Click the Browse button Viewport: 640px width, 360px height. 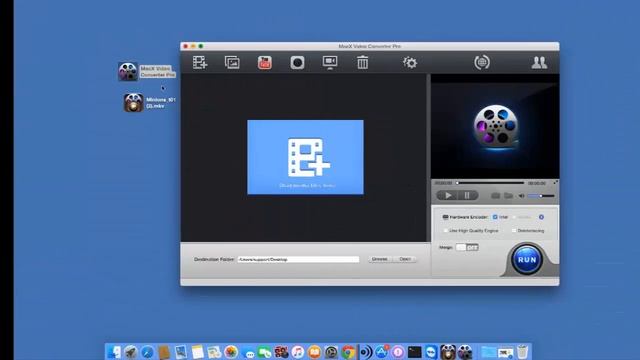click(x=379, y=259)
